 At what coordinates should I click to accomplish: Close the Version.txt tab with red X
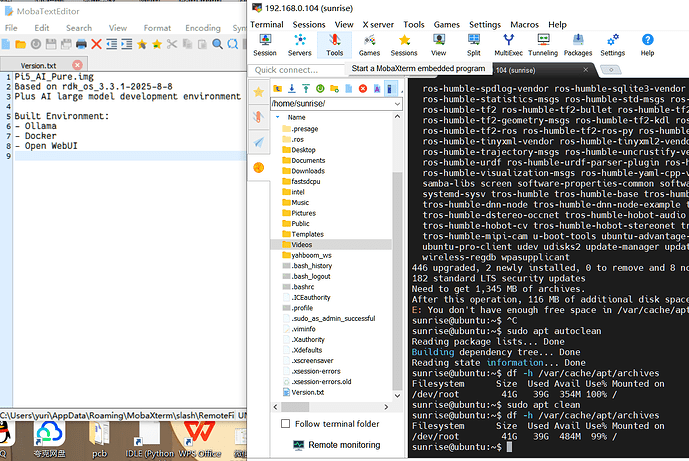77,65
